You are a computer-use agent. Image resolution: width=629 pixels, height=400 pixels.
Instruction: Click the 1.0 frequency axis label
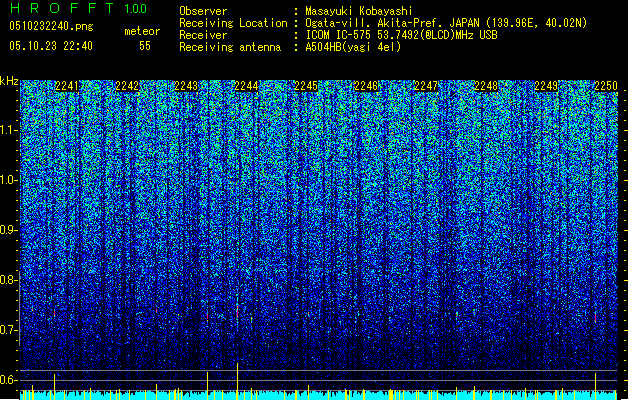click(x=9, y=180)
